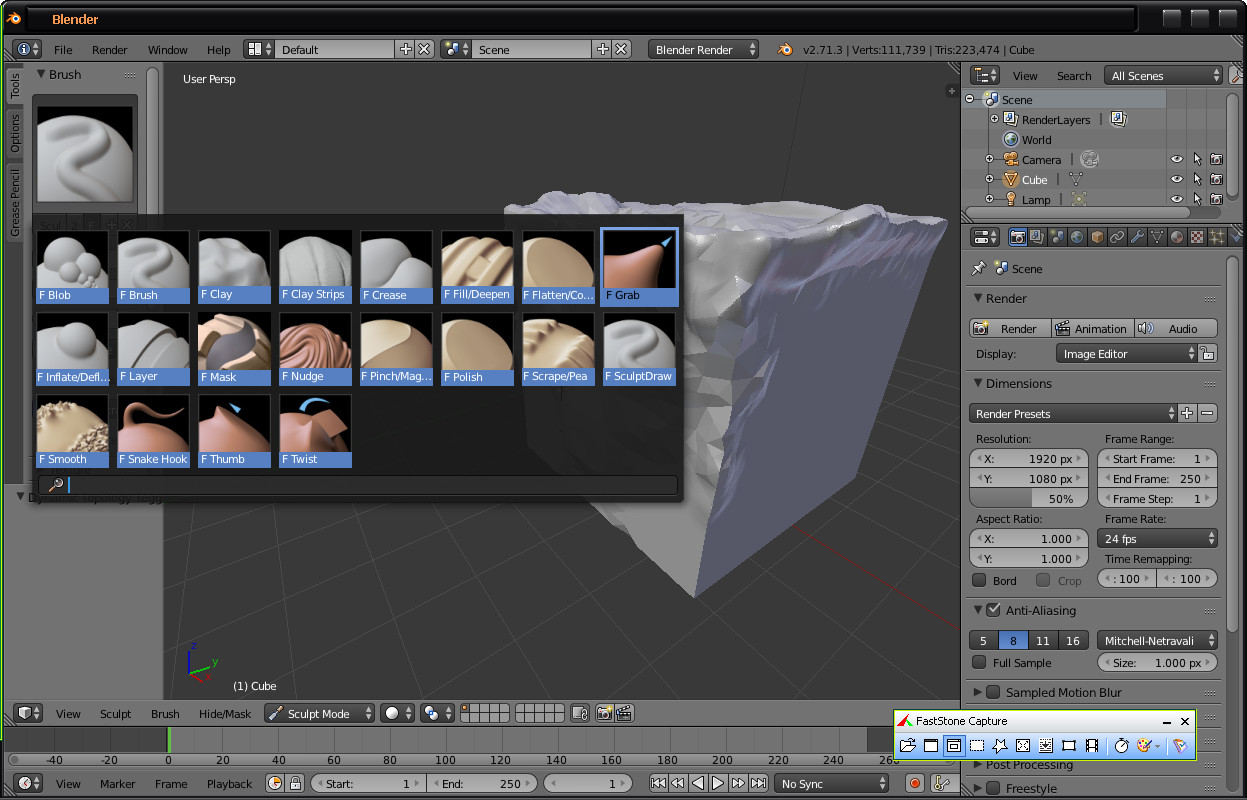Viewport: 1247px width, 800px height.
Task: Open the No Sync playback dropdown
Action: (x=834, y=783)
